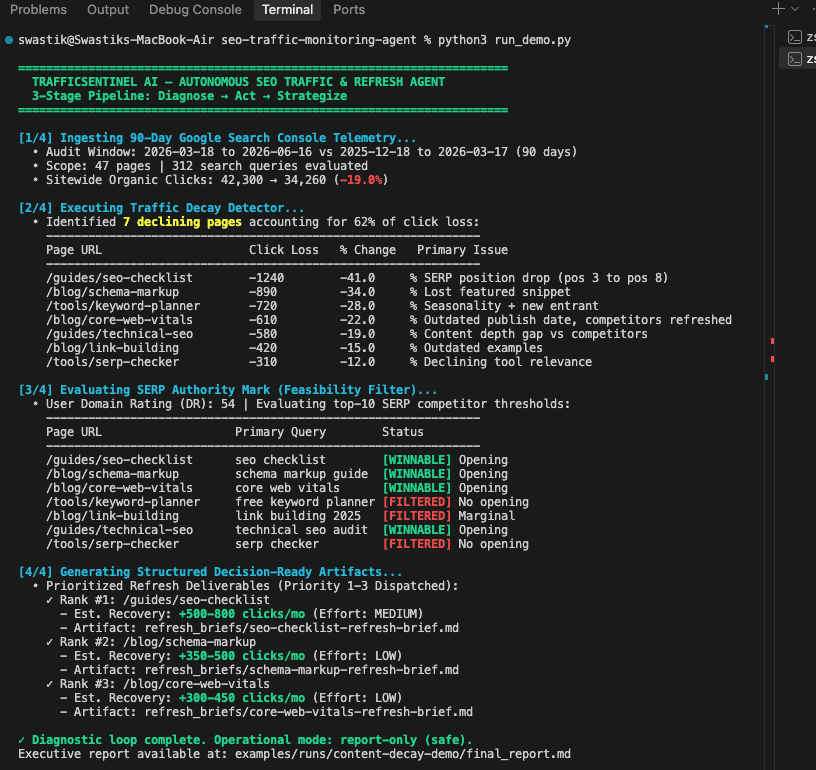
Task: Click the 'Marginal' status text
Action: [x=487, y=516]
